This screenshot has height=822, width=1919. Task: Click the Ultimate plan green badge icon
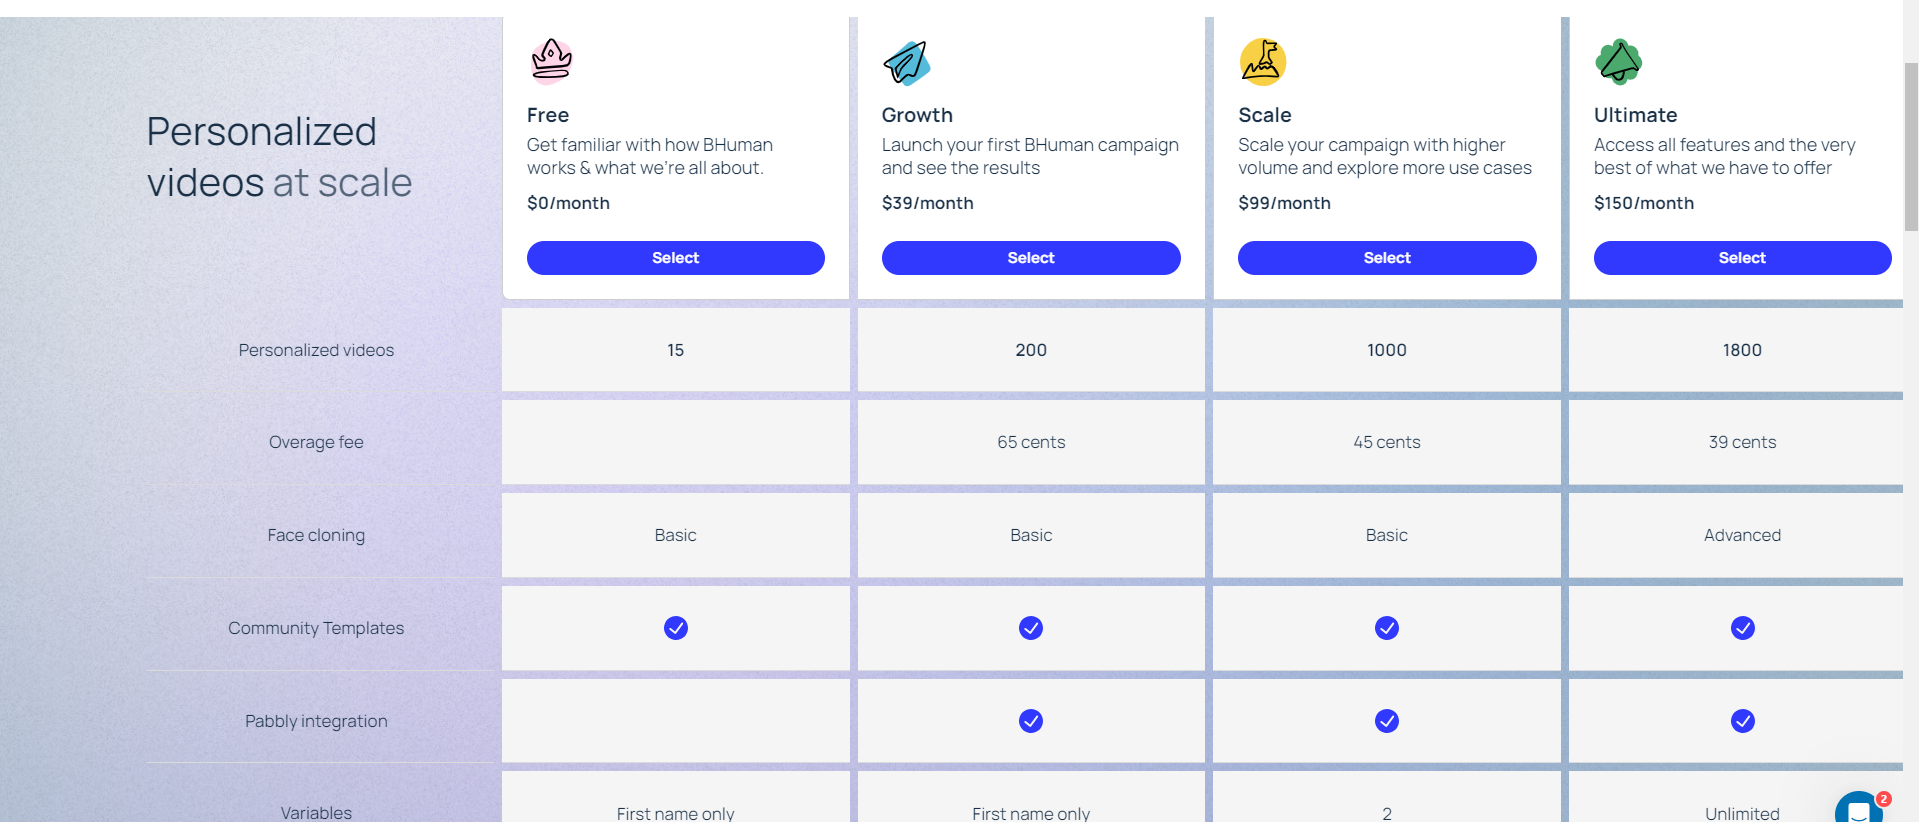click(x=1619, y=62)
